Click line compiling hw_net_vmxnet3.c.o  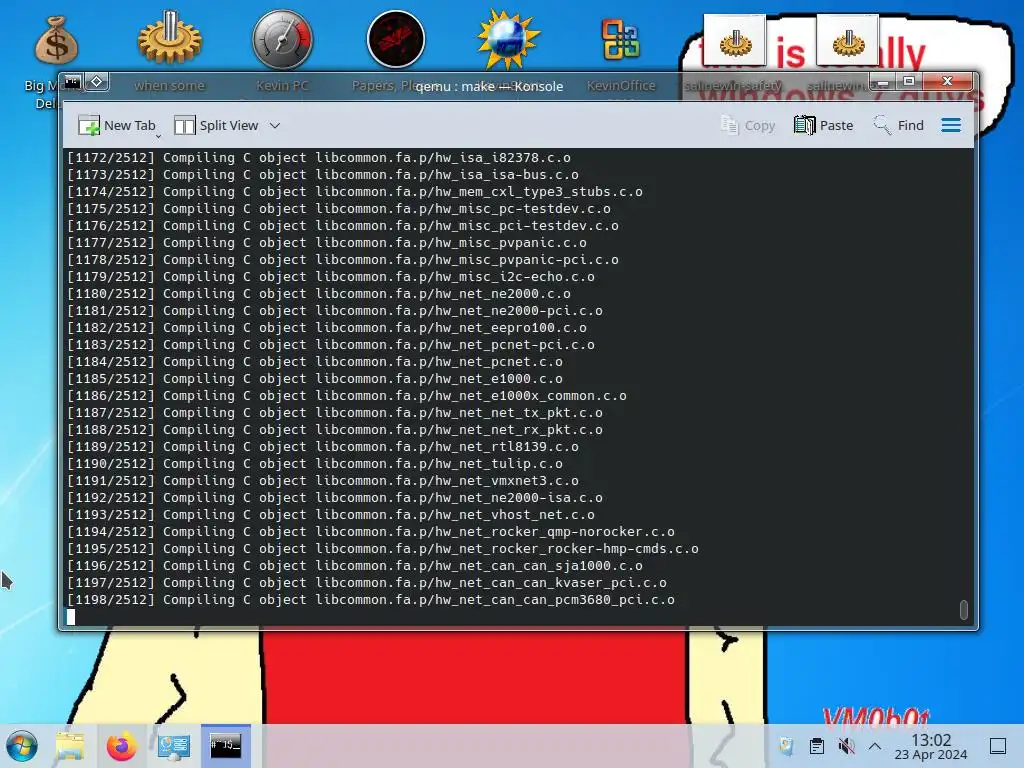(x=323, y=480)
